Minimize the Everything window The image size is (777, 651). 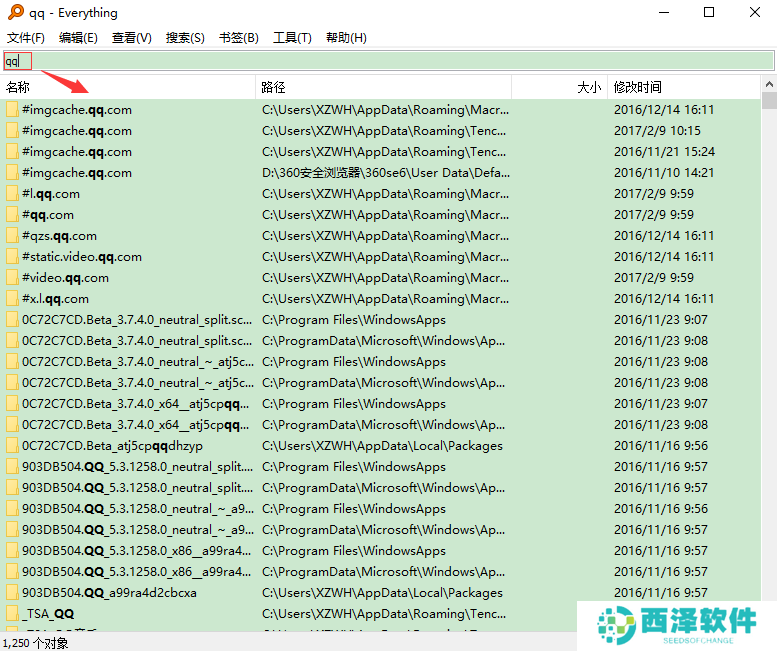[x=664, y=12]
